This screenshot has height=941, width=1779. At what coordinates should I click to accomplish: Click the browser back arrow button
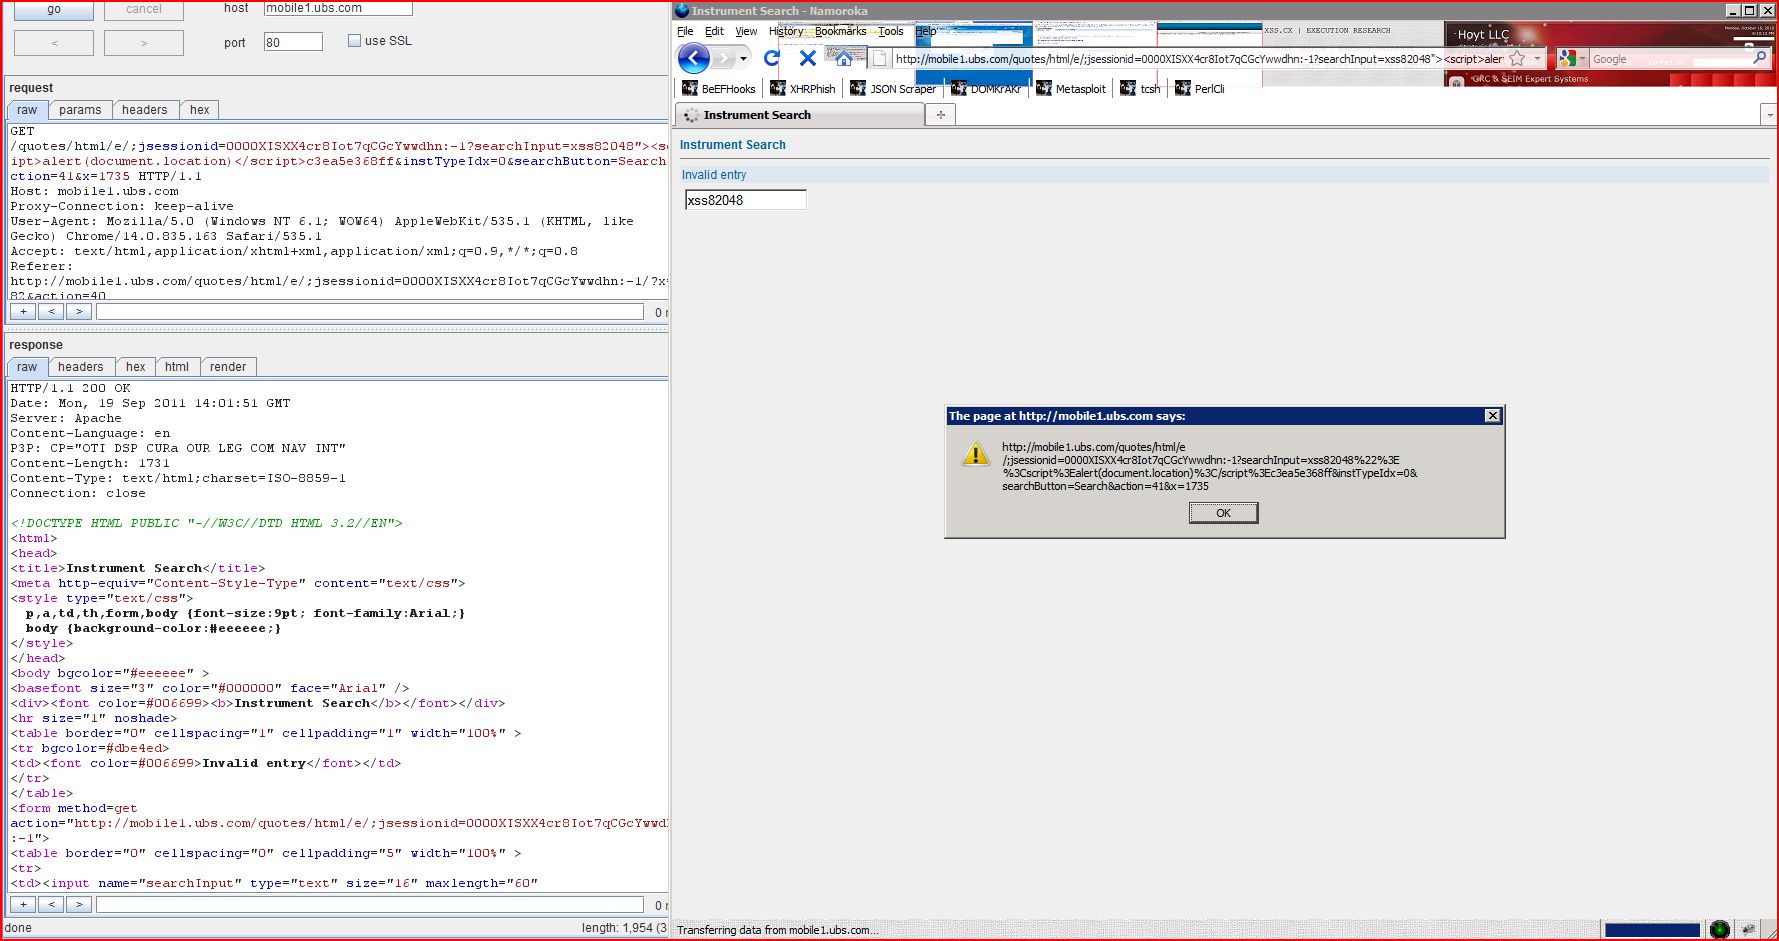pos(694,58)
